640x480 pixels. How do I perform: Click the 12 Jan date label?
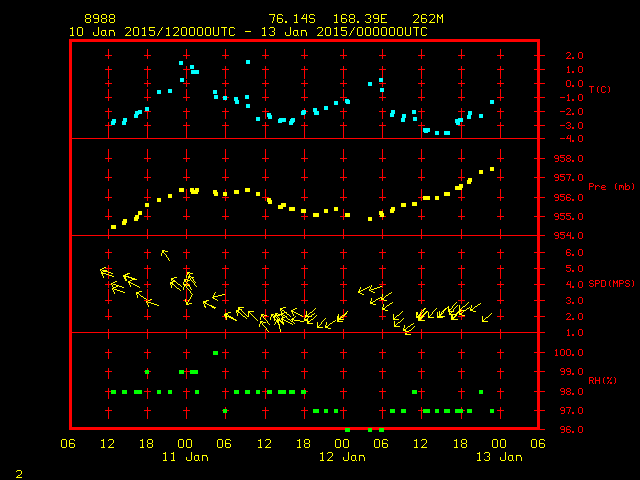[x=342, y=457]
